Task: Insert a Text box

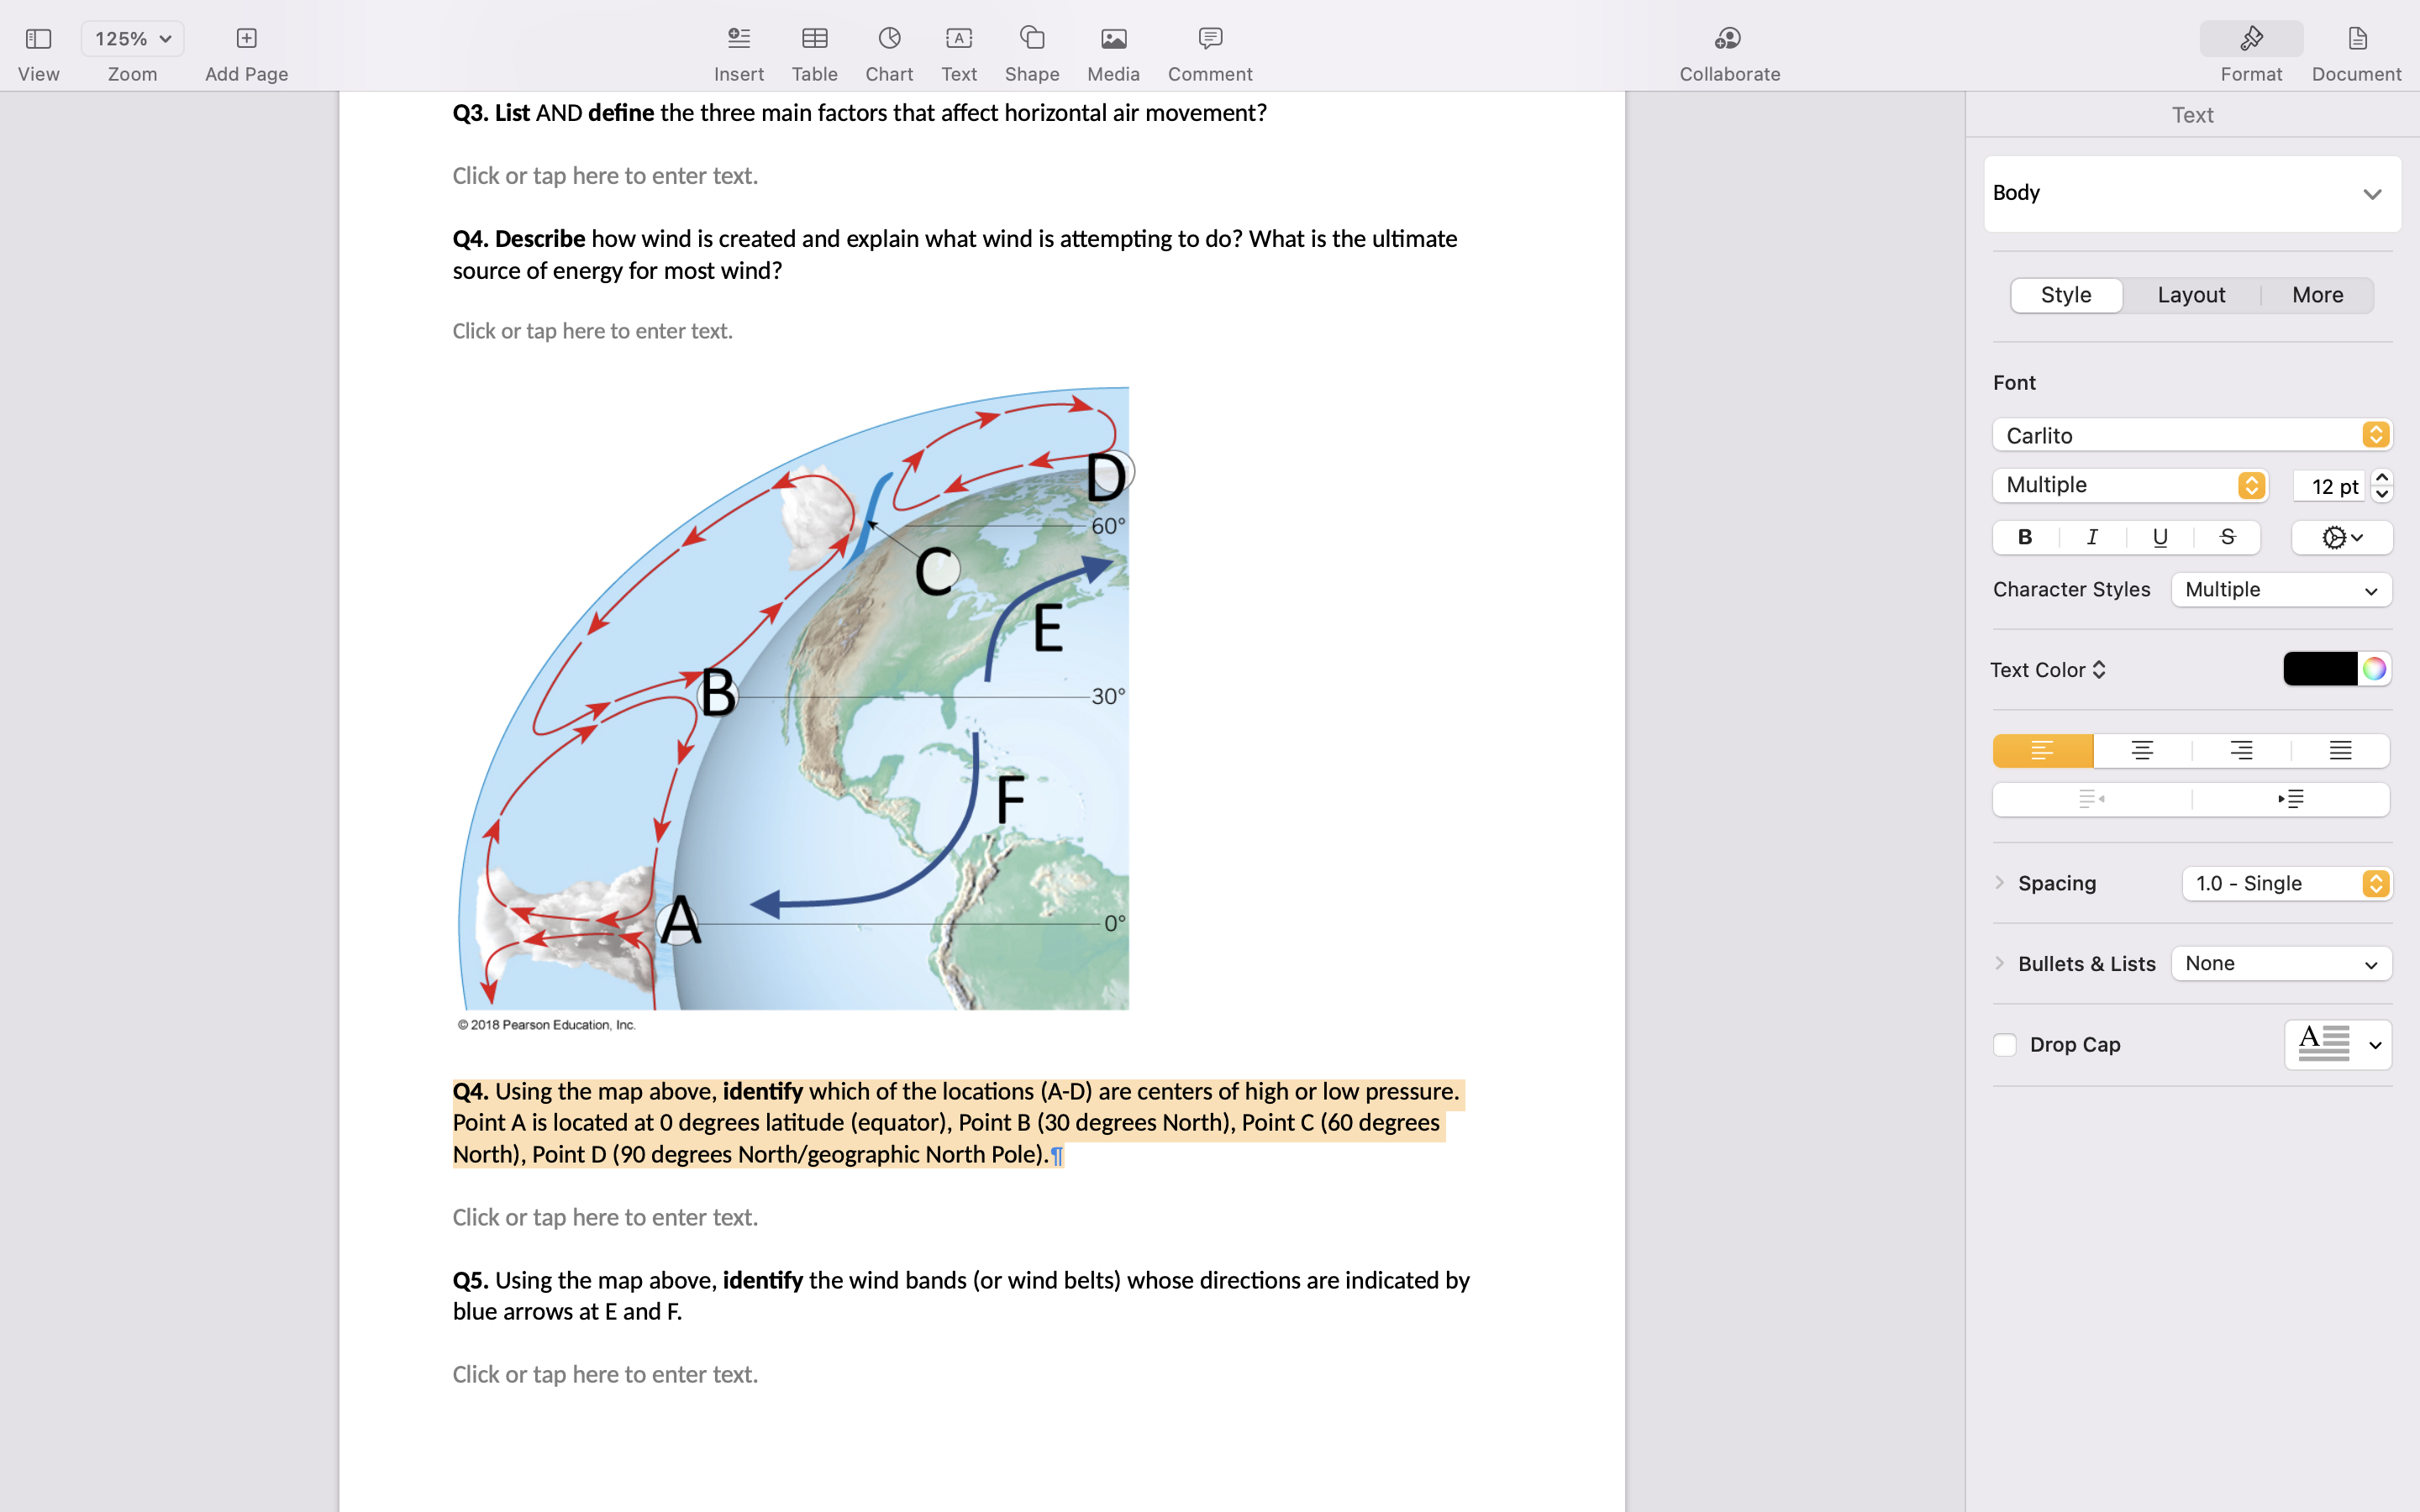Action: click(958, 38)
